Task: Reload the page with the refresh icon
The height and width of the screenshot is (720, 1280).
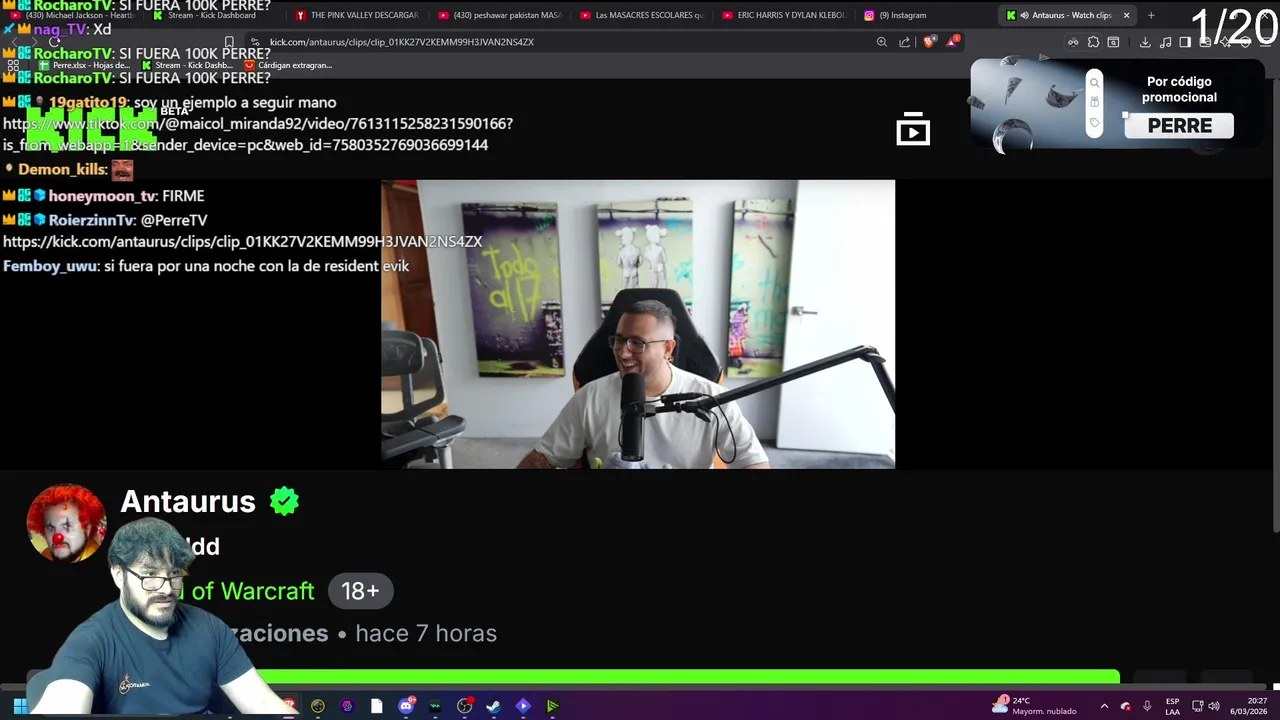Action: (54, 42)
